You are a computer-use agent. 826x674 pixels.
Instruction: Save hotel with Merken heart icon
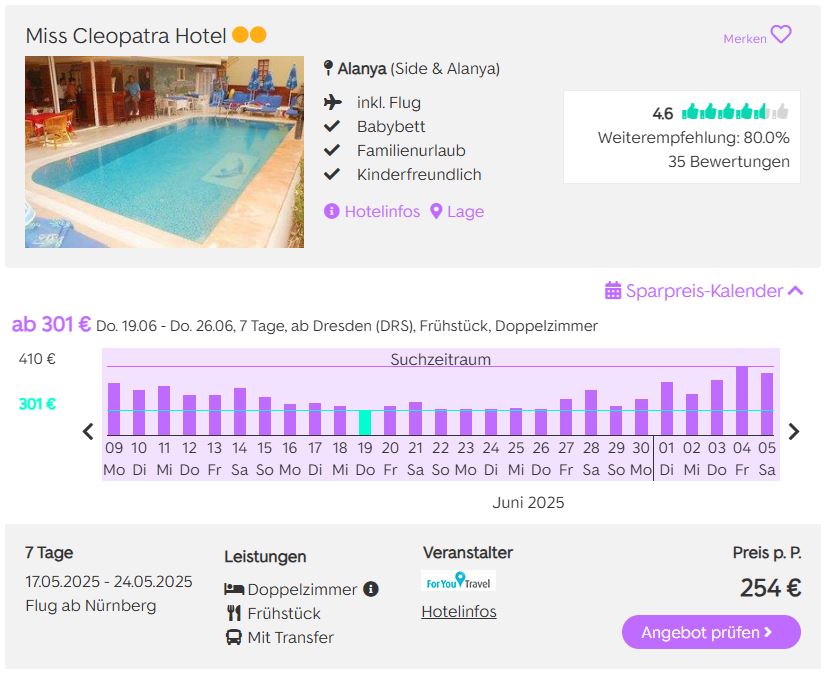pos(781,35)
